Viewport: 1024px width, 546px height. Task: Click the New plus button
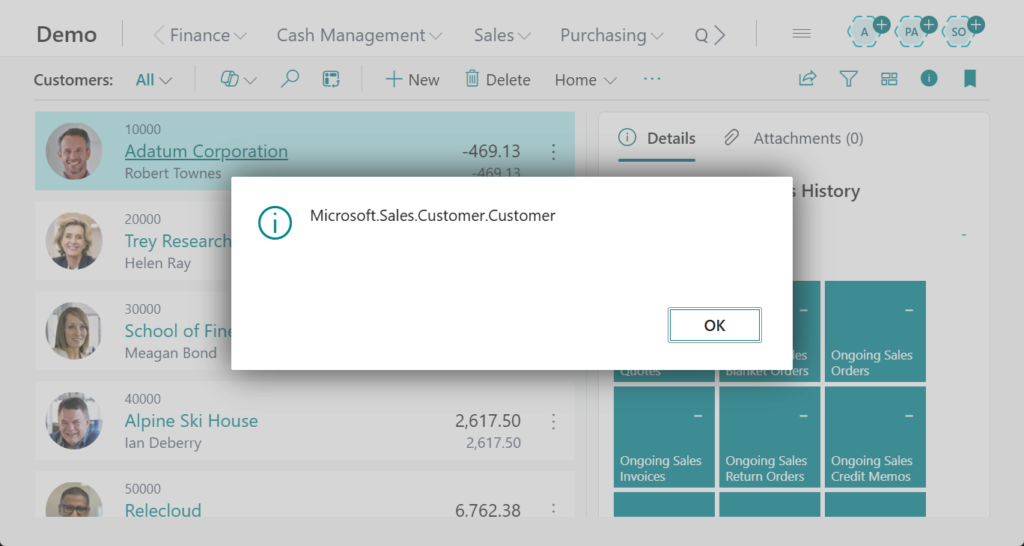coord(412,79)
